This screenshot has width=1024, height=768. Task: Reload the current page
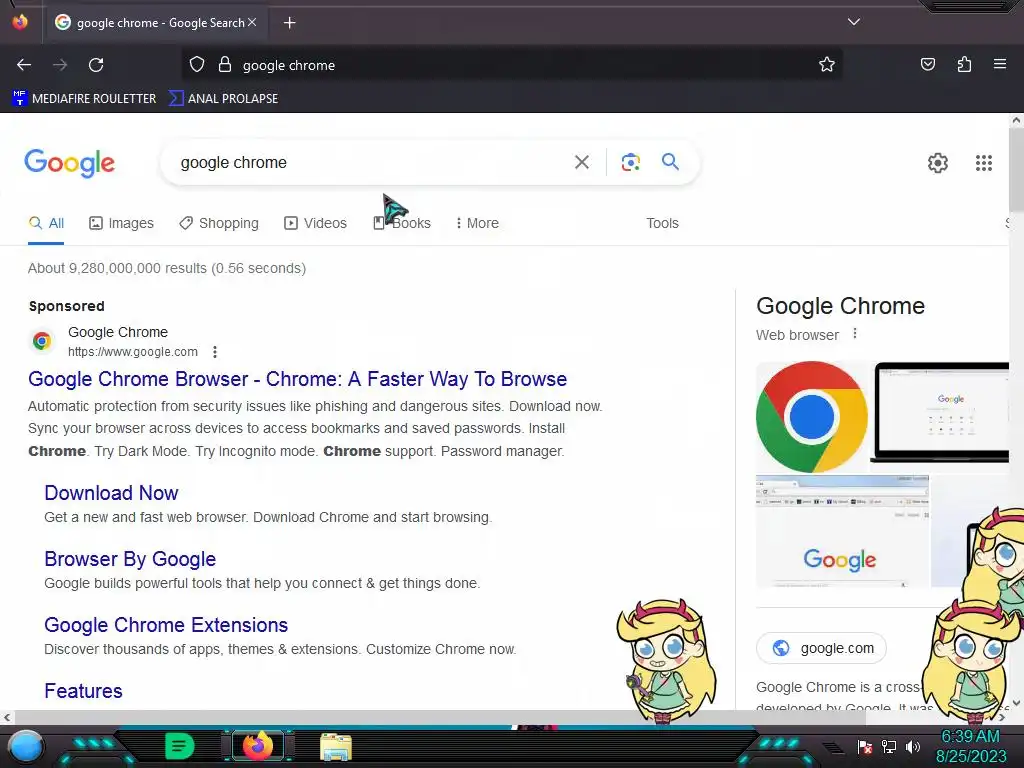(96, 65)
